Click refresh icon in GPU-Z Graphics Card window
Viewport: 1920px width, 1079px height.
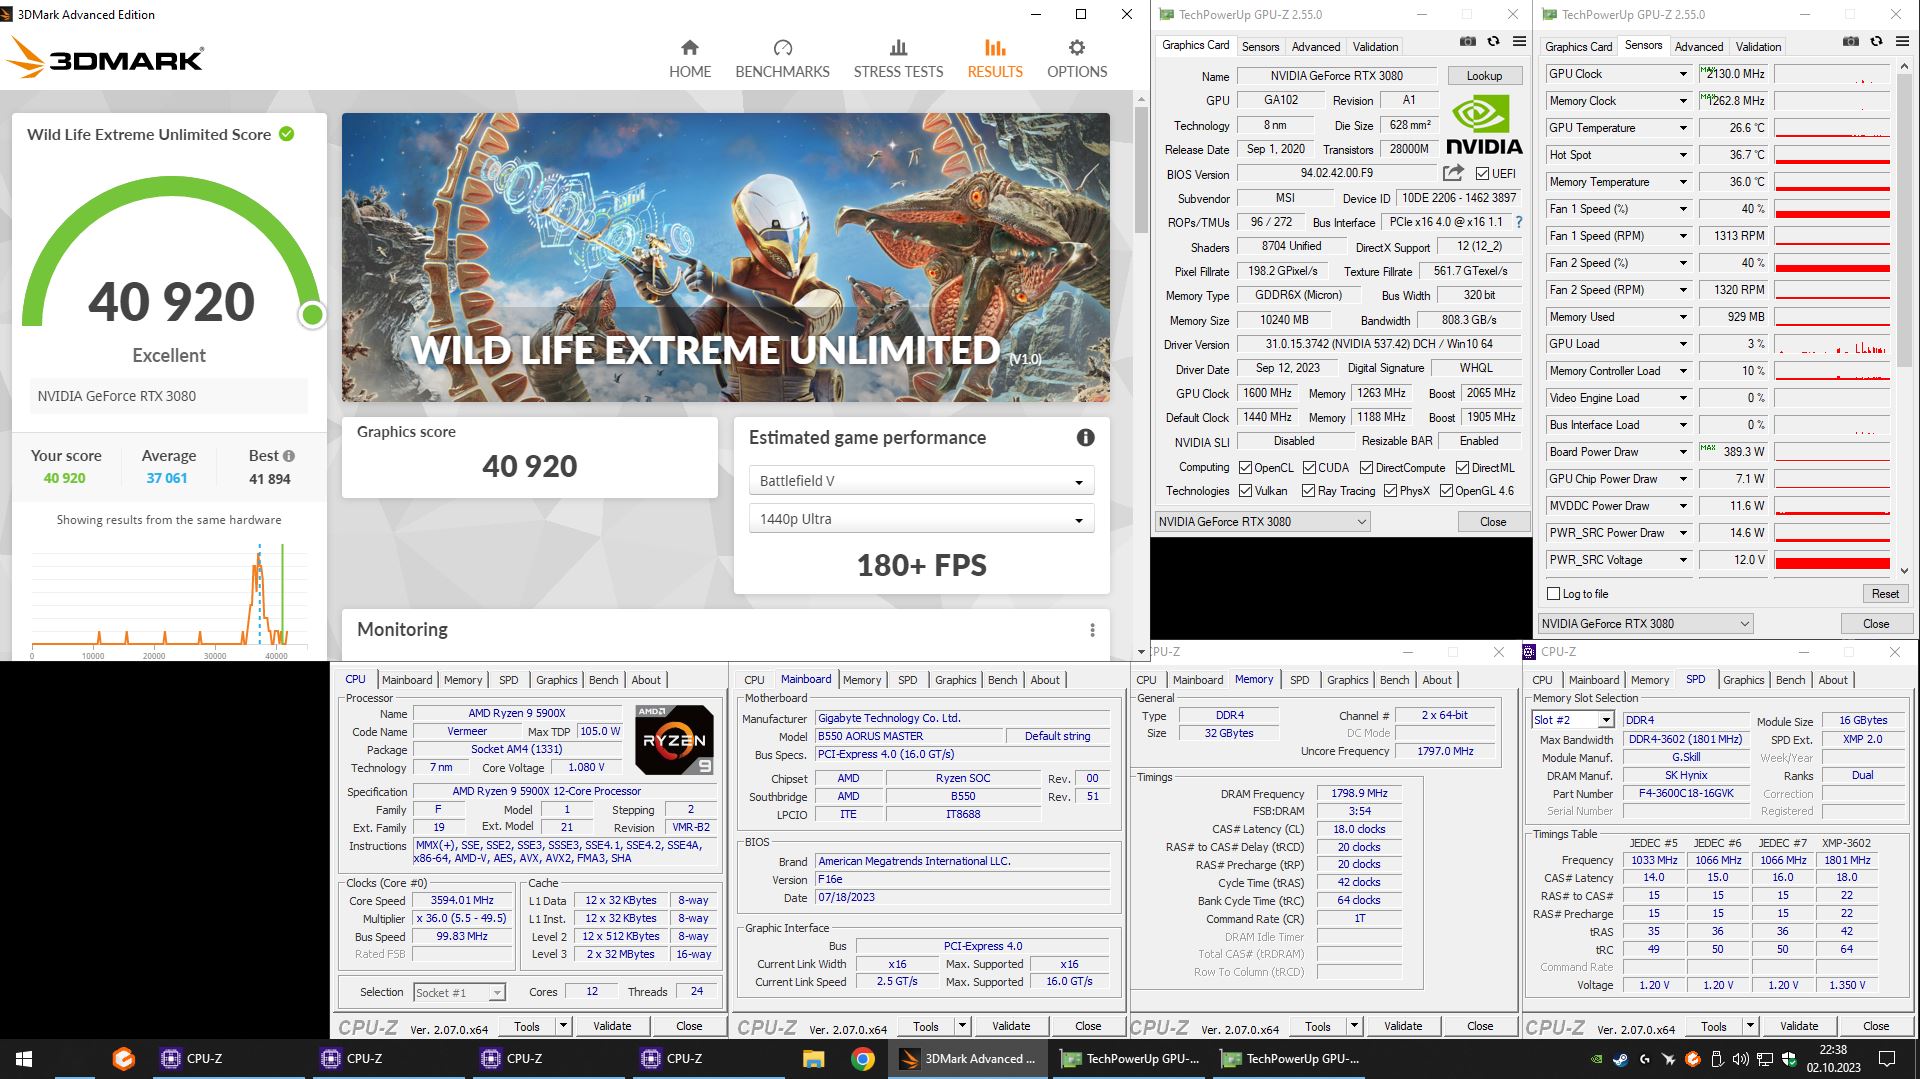point(1493,42)
